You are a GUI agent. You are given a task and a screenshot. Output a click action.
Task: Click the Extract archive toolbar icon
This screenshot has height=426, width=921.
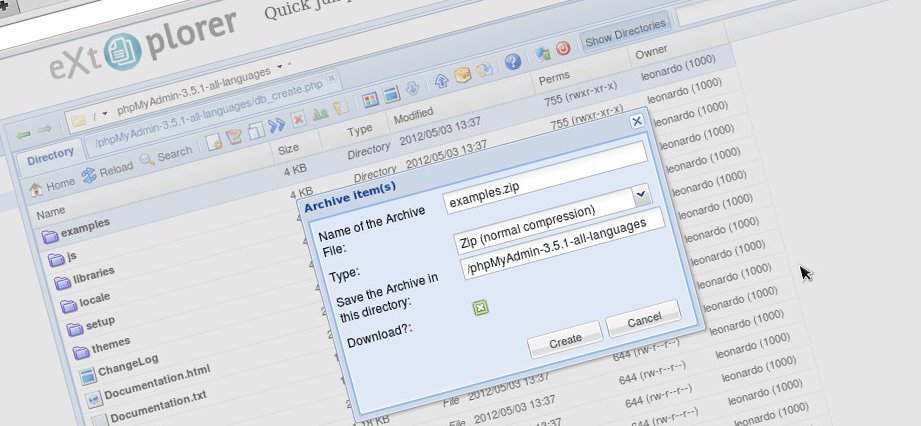pyautogui.click(x=484, y=69)
